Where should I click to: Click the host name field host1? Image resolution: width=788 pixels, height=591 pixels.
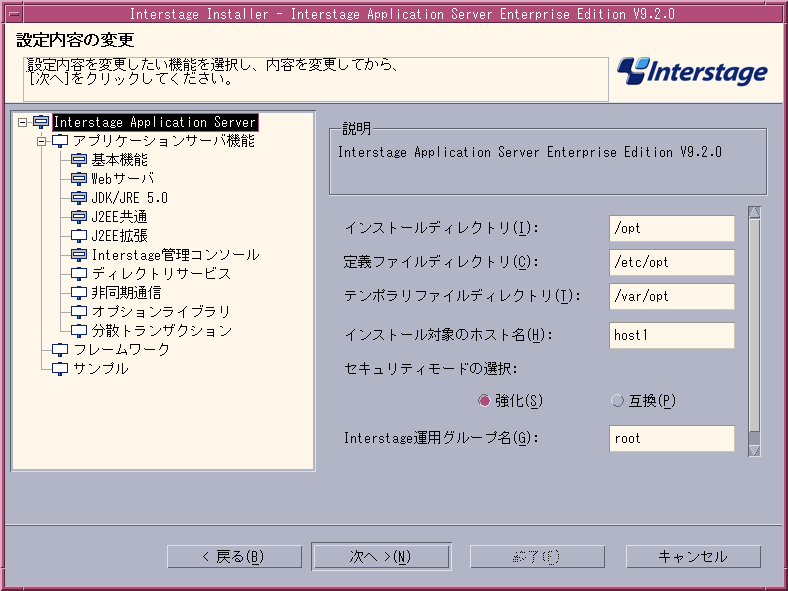click(671, 335)
